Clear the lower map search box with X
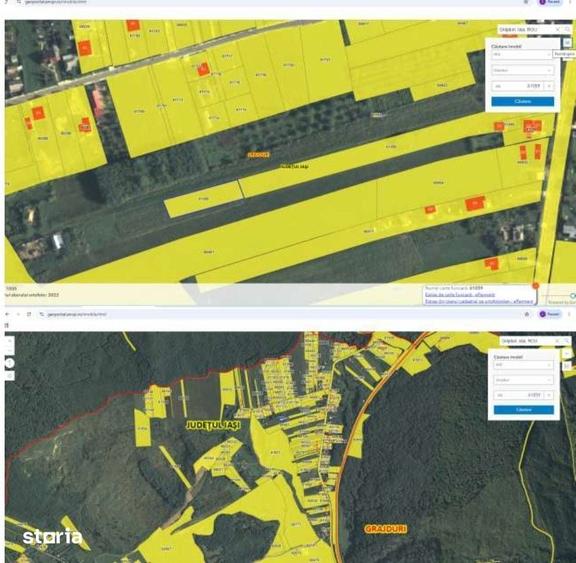This screenshot has height=563, width=576. coord(557,341)
